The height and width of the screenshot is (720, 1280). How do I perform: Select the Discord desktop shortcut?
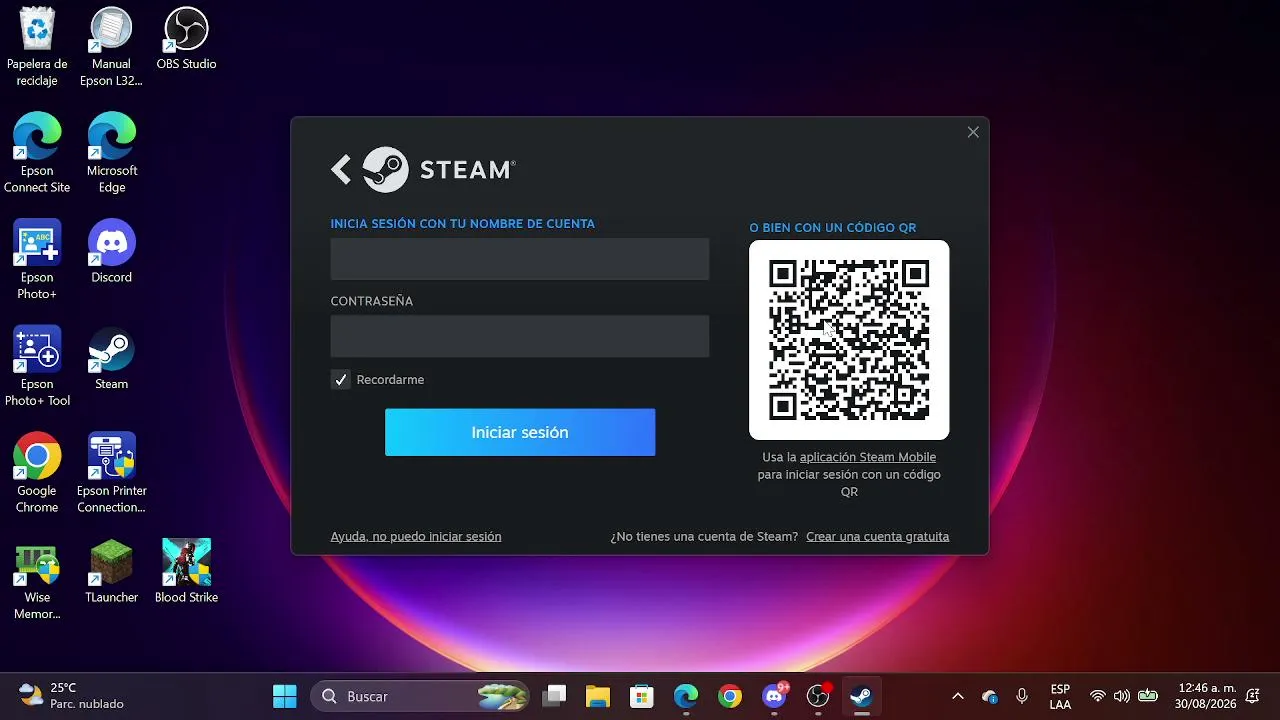(x=112, y=252)
